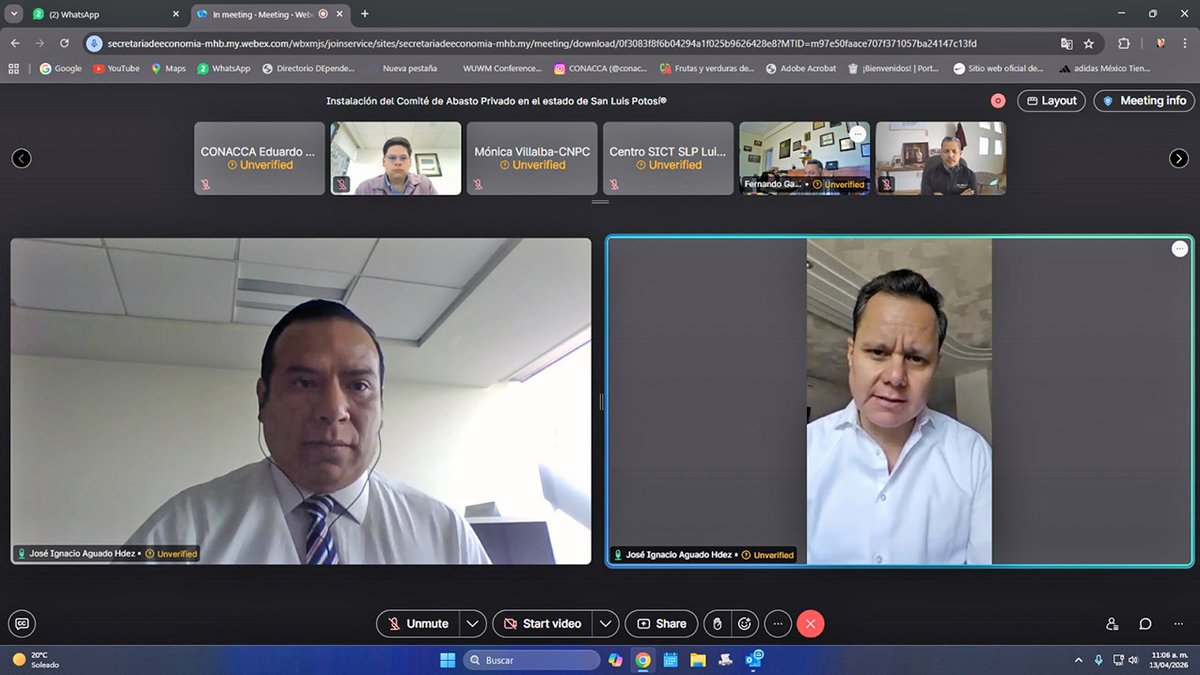
Task: Open the Layout button
Action: (1051, 100)
